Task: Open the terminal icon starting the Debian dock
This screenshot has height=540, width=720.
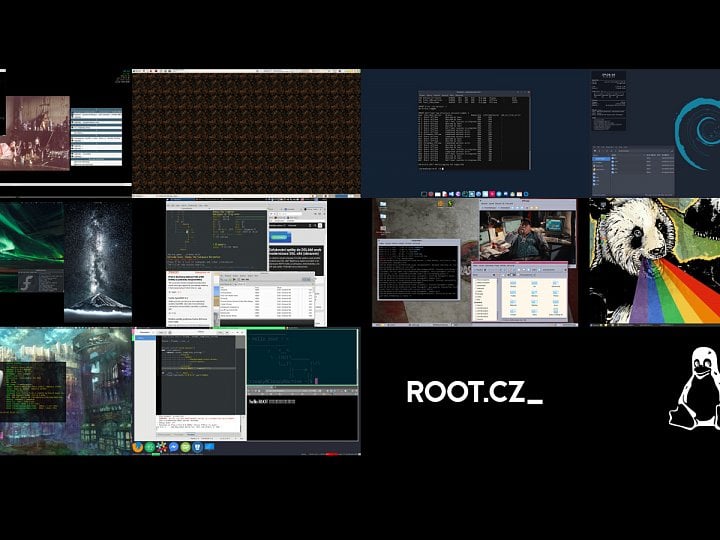Action: pos(424,194)
